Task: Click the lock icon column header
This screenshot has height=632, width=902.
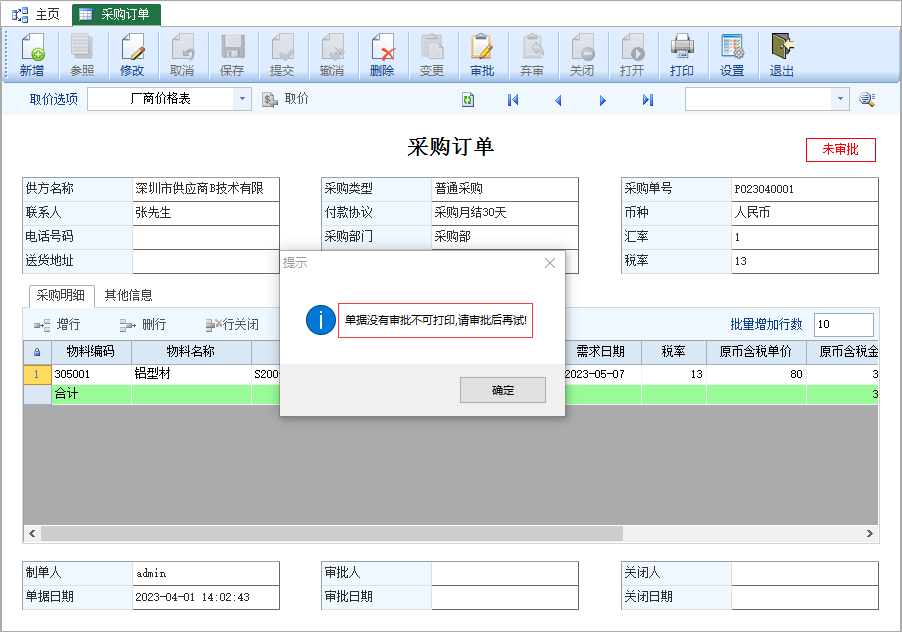Action: click(x=37, y=352)
